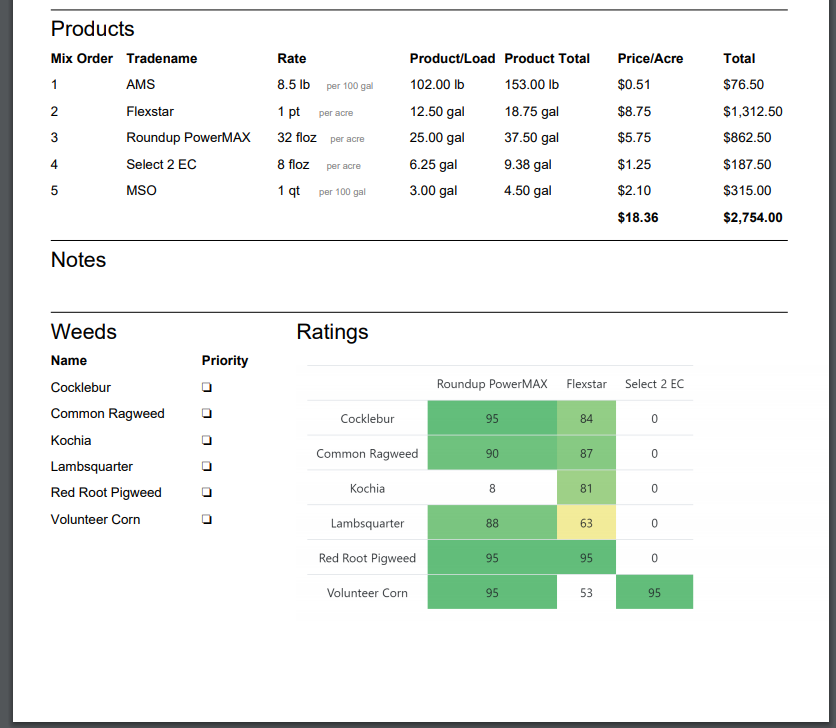Select the green 95 rating for Cocklebur

click(x=492, y=418)
